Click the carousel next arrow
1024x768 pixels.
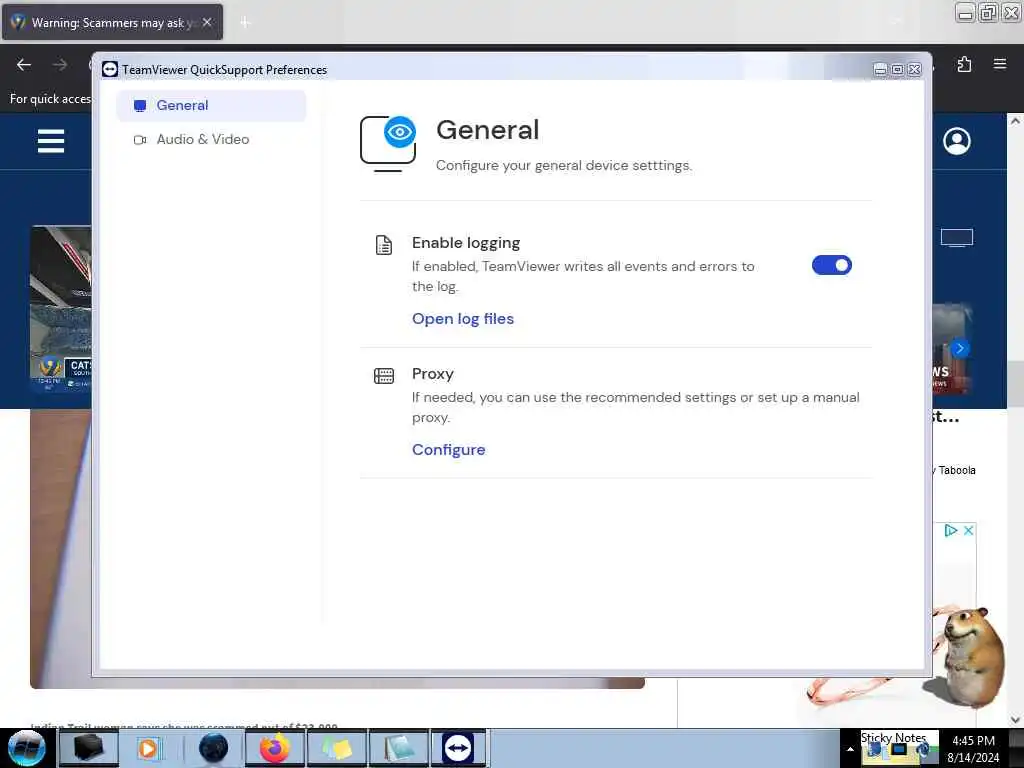(959, 348)
